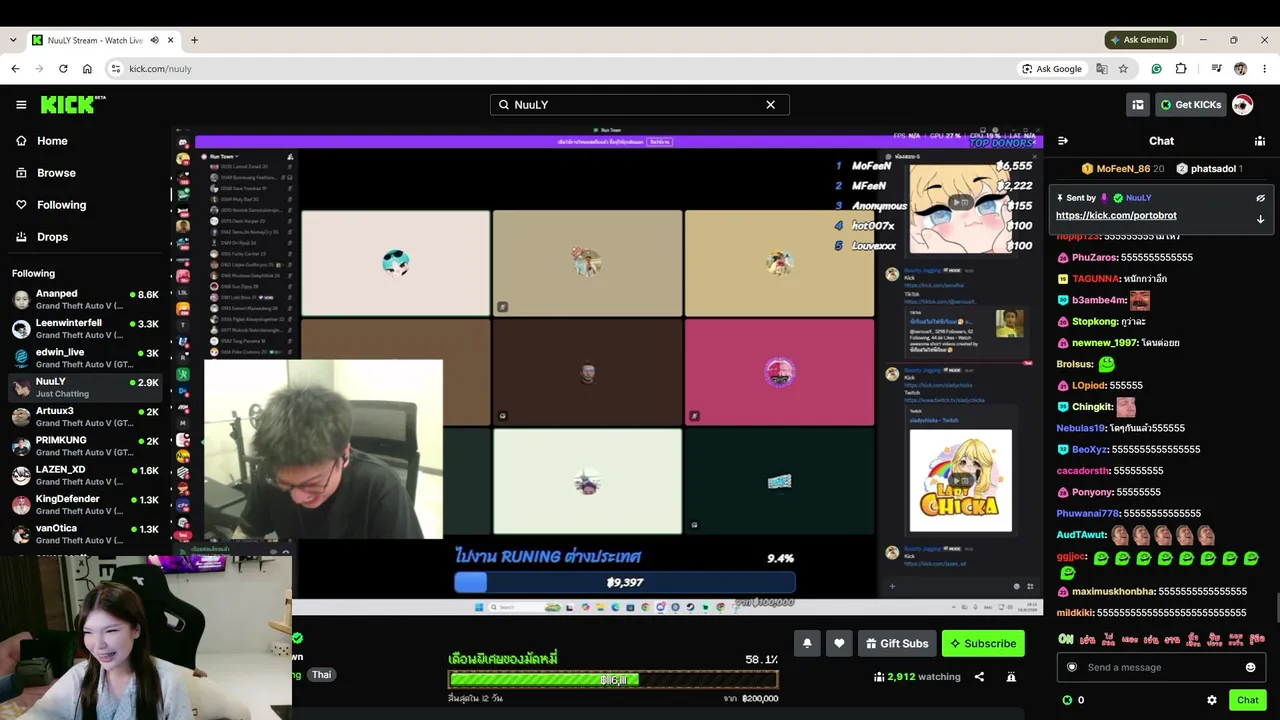Open the Chrome three-dot menu

1264,69
